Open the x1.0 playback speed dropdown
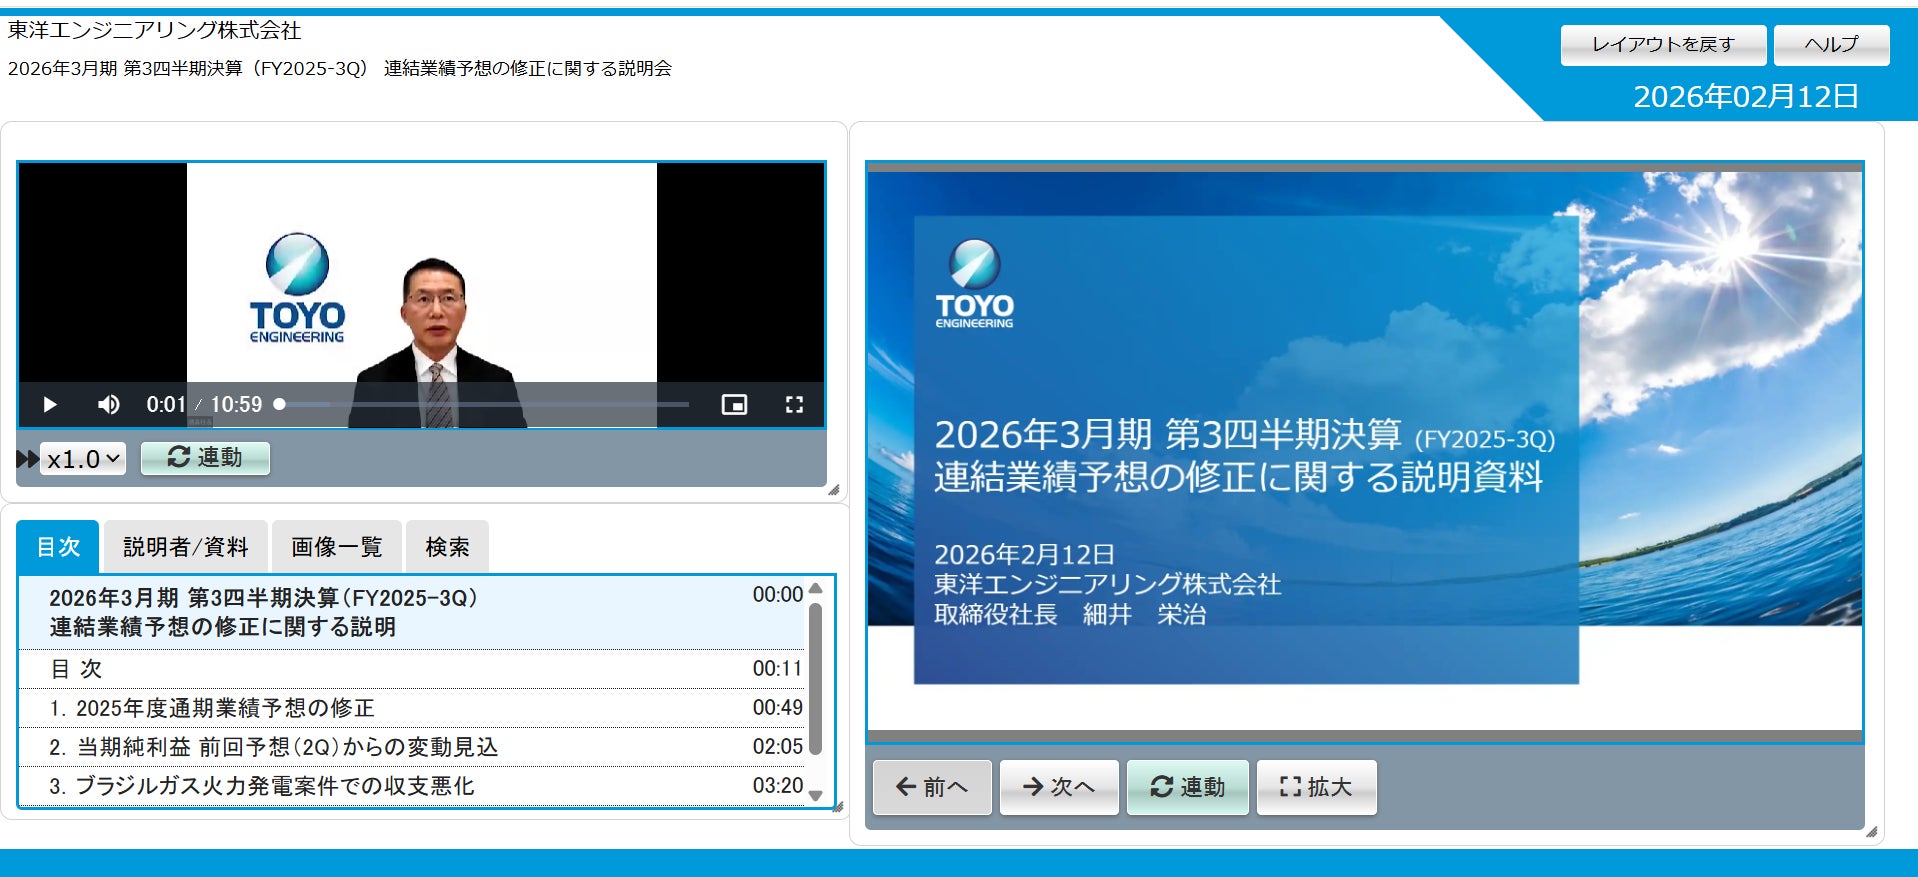 coord(83,459)
